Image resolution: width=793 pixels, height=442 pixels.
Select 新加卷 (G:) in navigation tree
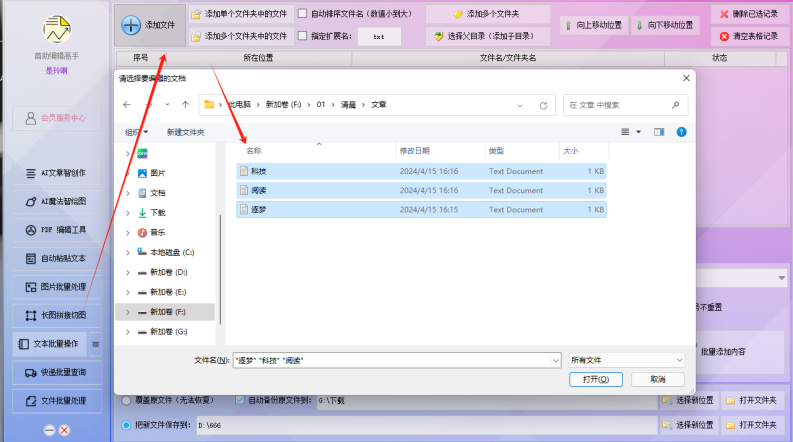tap(168, 332)
